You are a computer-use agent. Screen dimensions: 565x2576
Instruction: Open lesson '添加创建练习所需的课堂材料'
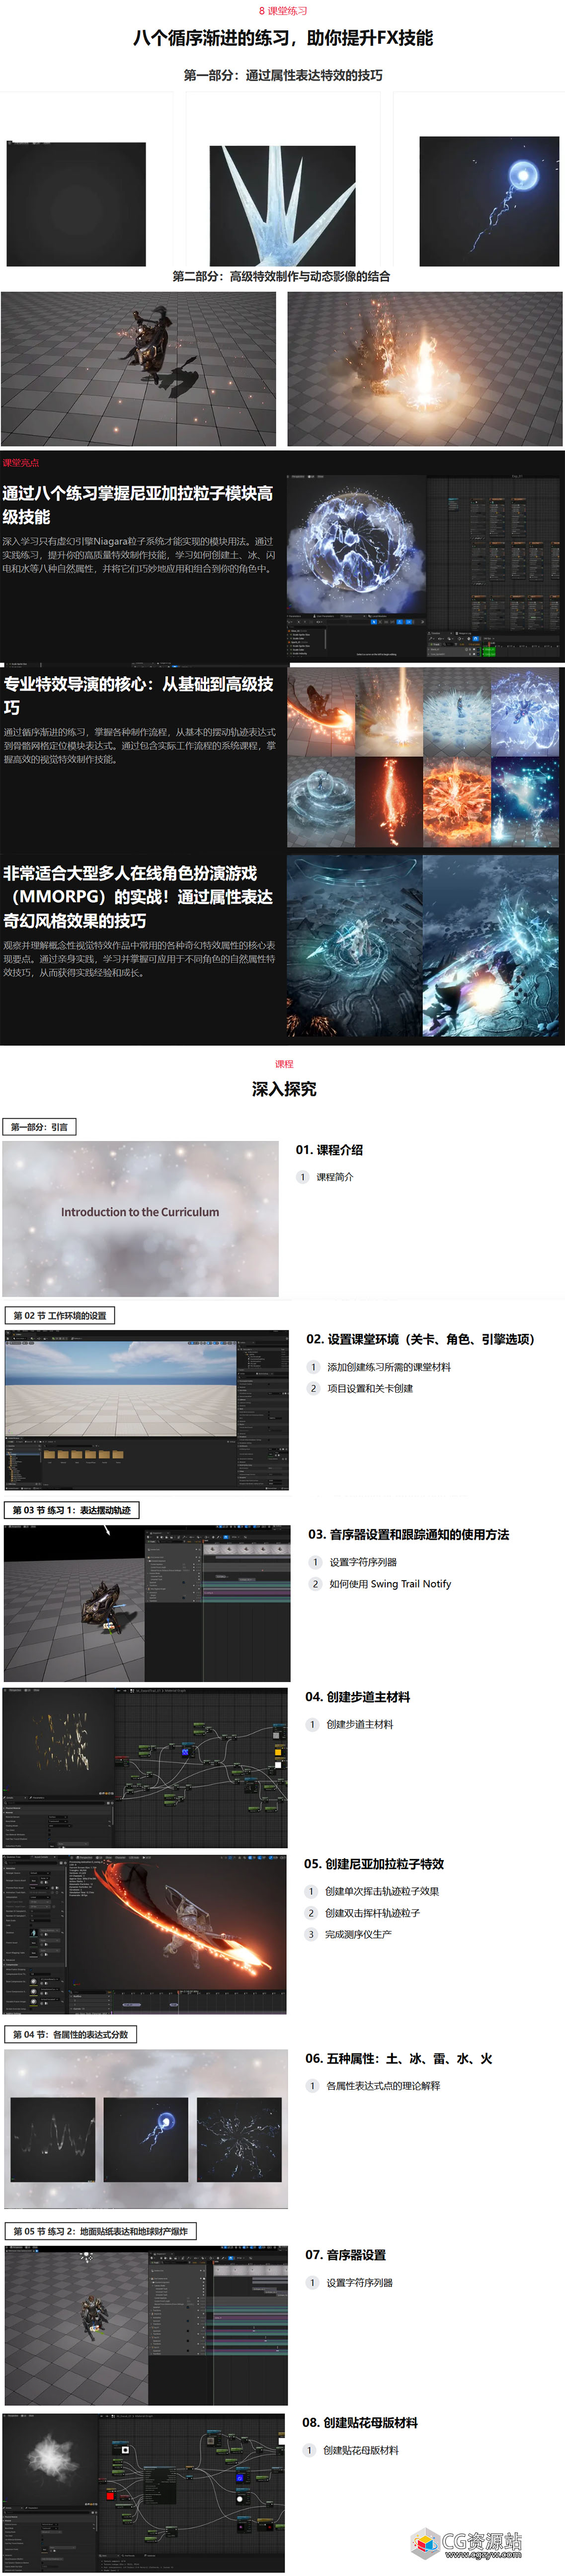389,1367
